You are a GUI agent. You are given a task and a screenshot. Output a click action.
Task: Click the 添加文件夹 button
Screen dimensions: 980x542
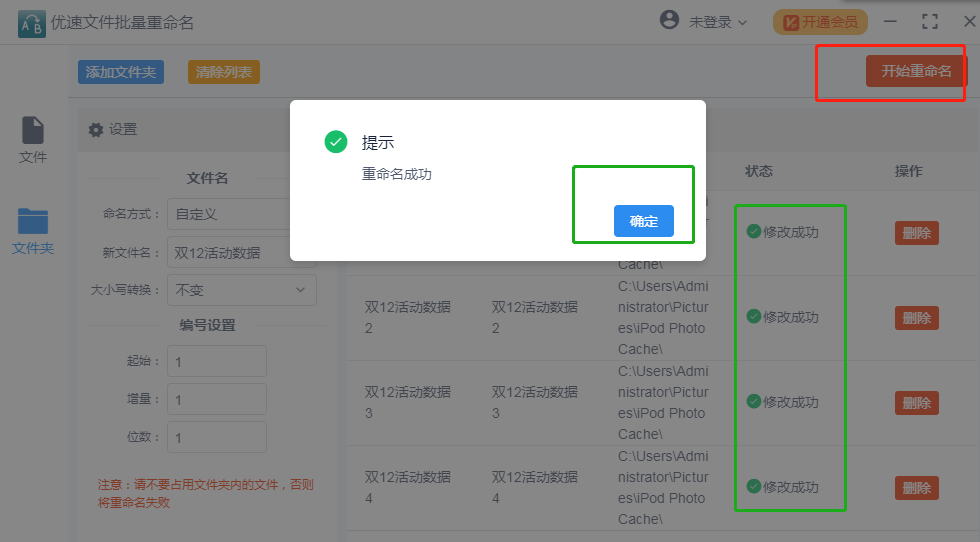(121, 72)
